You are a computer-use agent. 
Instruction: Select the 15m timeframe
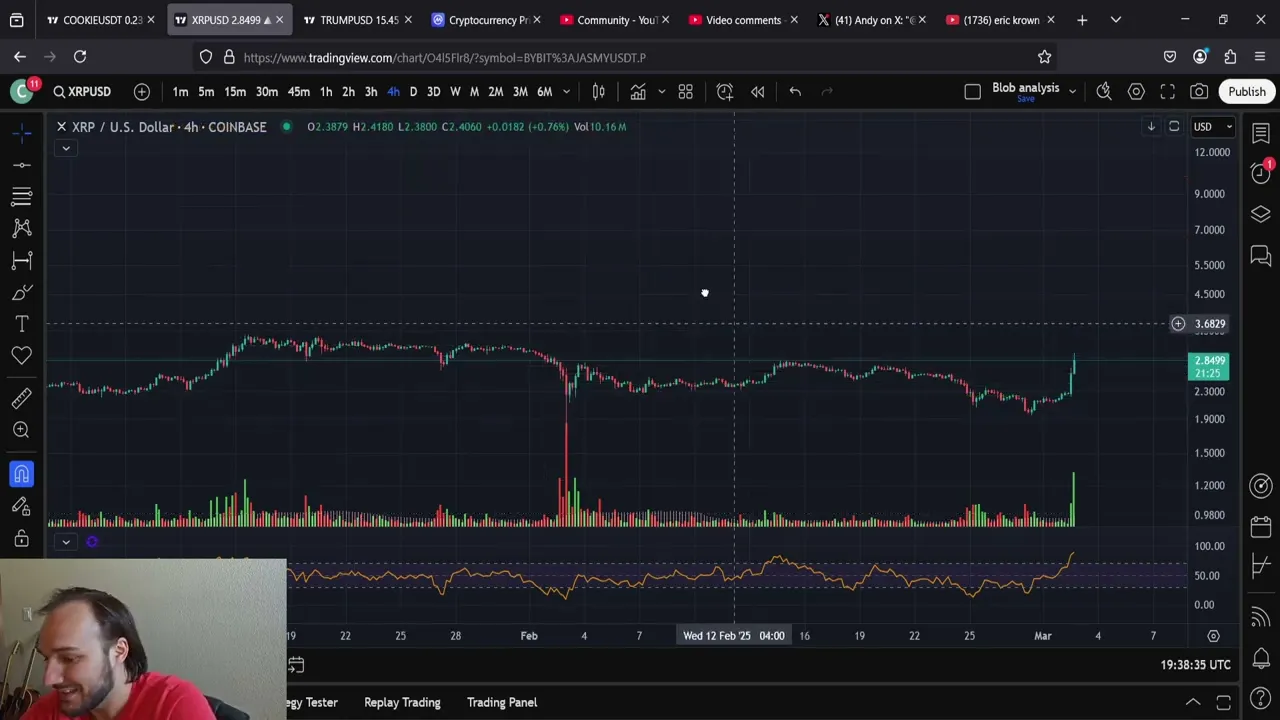click(x=235, y=92)
